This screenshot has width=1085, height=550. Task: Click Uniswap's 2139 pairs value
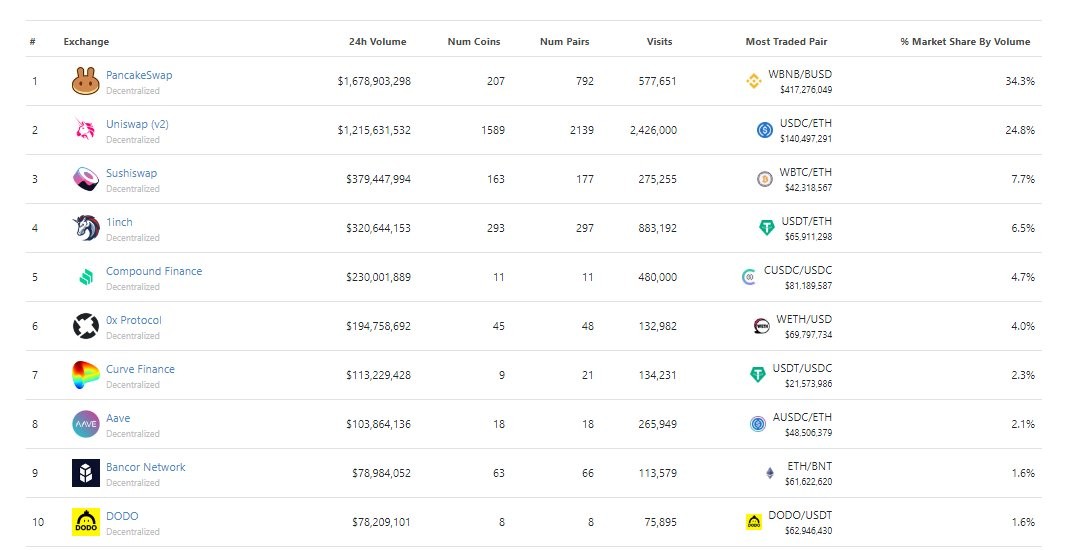point(582,130)
